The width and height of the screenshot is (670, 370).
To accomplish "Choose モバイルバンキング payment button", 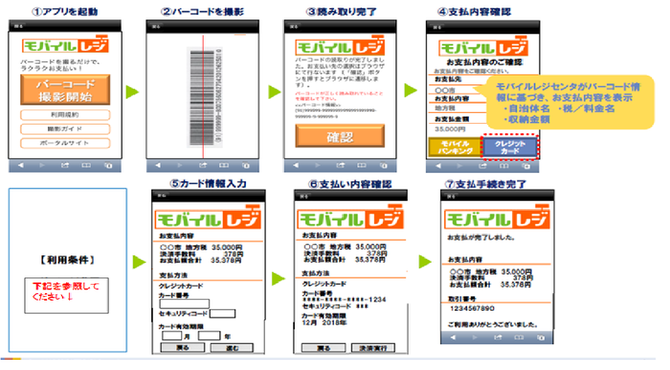I will (x=455, y=147).
